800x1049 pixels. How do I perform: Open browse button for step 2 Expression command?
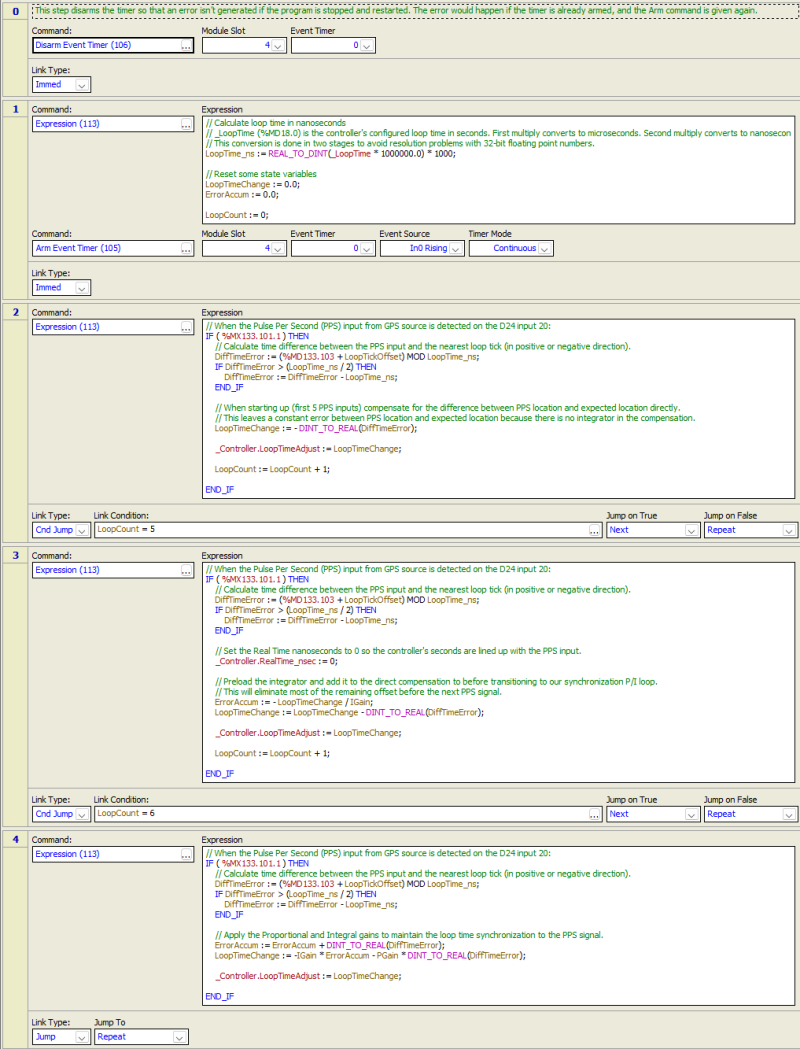pyautogui.click(x=186, y=327)
